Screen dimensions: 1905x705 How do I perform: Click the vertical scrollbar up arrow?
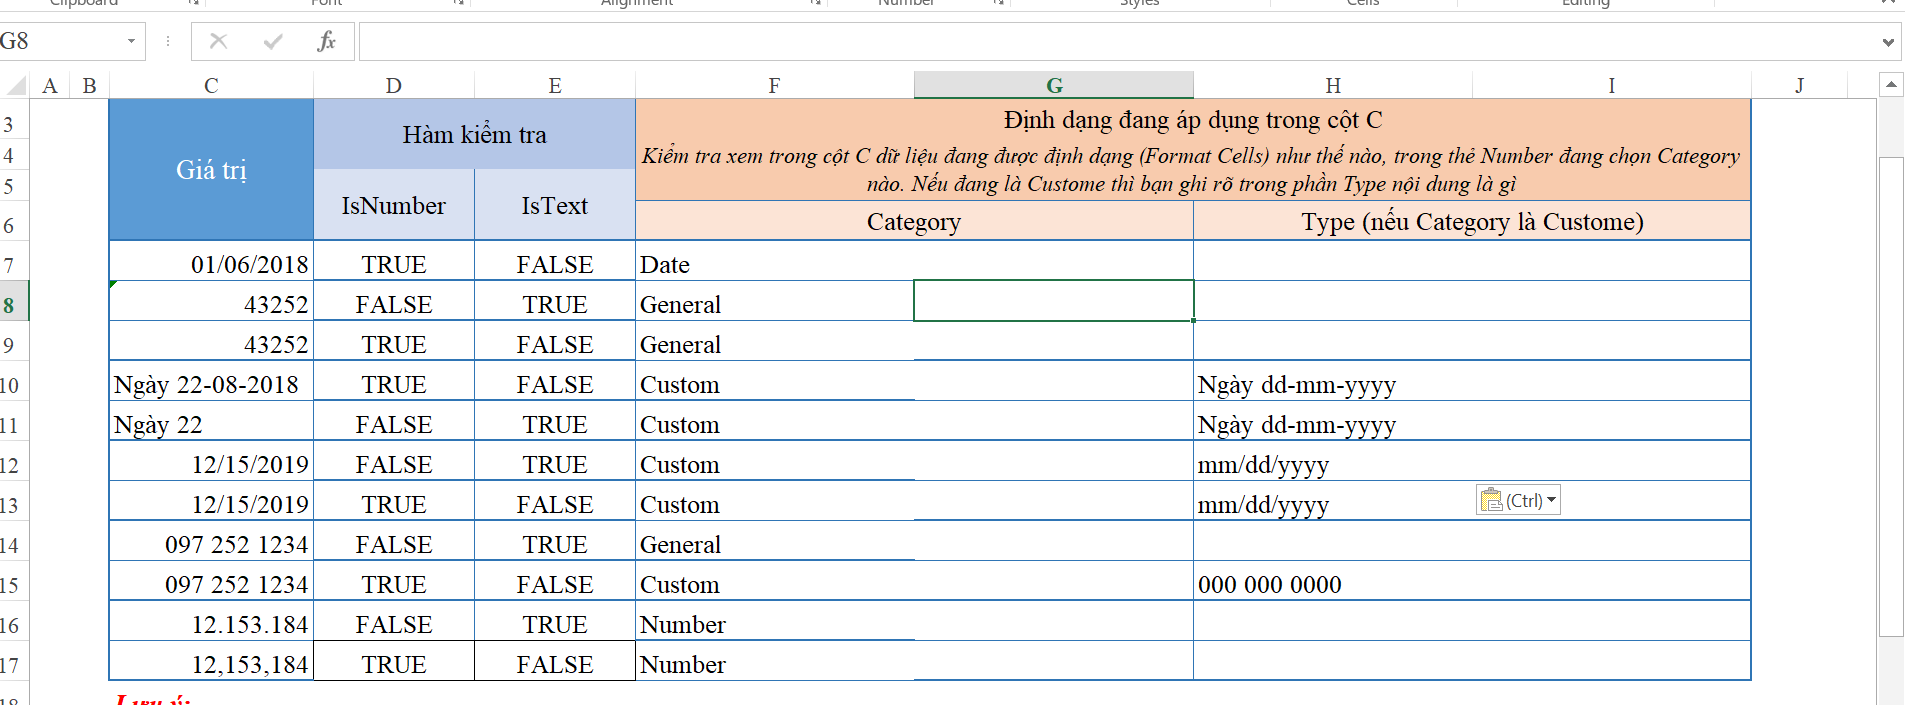tap(1891, 85)
